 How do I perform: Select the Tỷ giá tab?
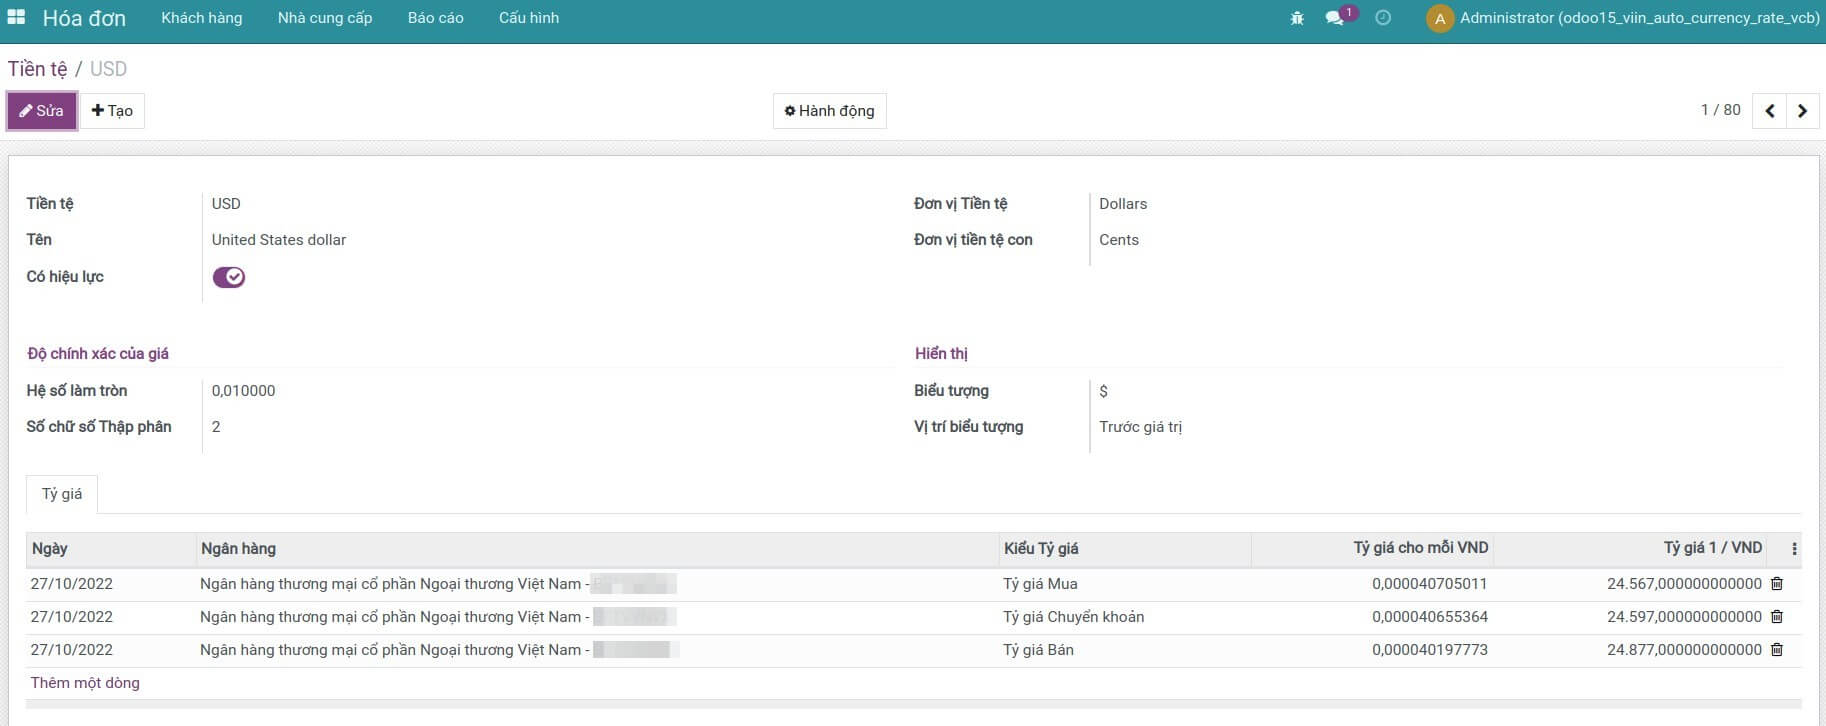tap(62, 494)
